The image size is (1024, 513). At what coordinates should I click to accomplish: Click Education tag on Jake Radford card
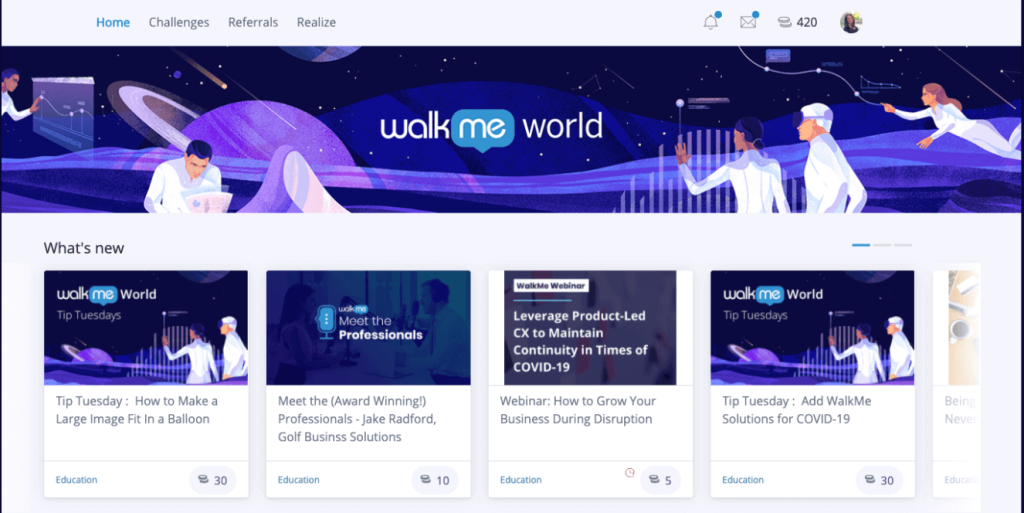pyautogui.click(x=299, y=480)
